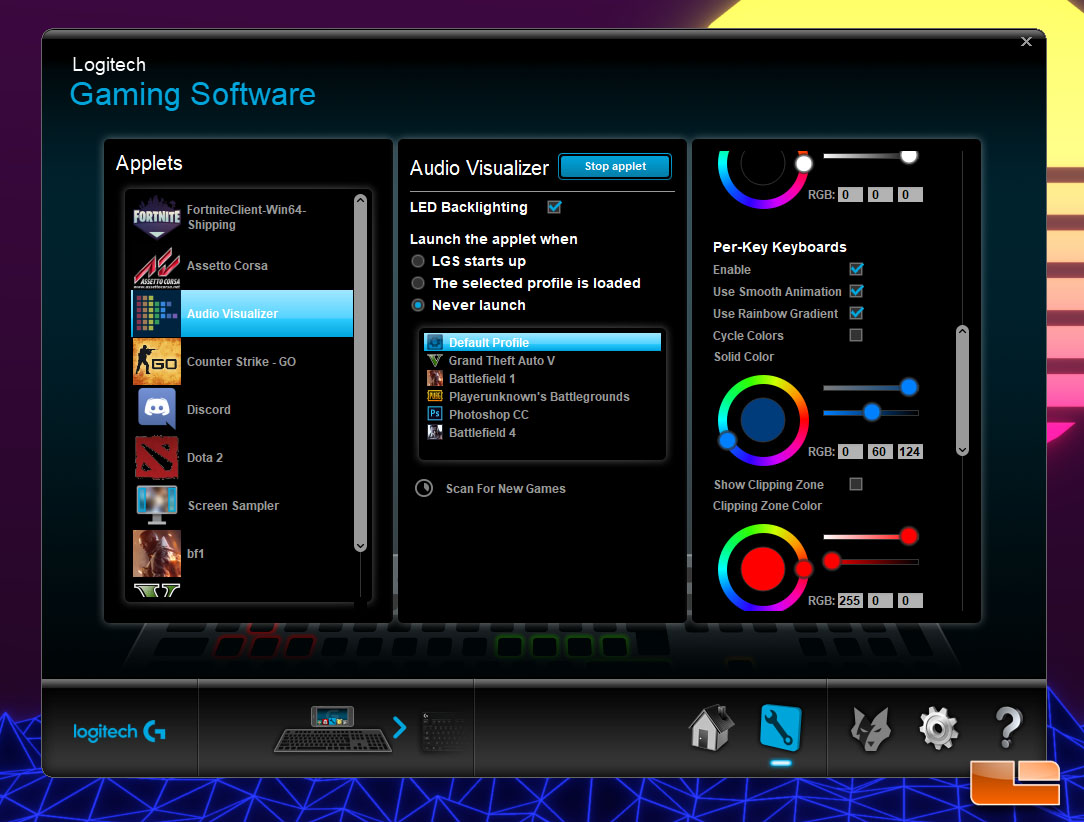Click the Battlefield 1 profile icon
Viewport: 1084px width, 822px height.
[x=435, y=378]
